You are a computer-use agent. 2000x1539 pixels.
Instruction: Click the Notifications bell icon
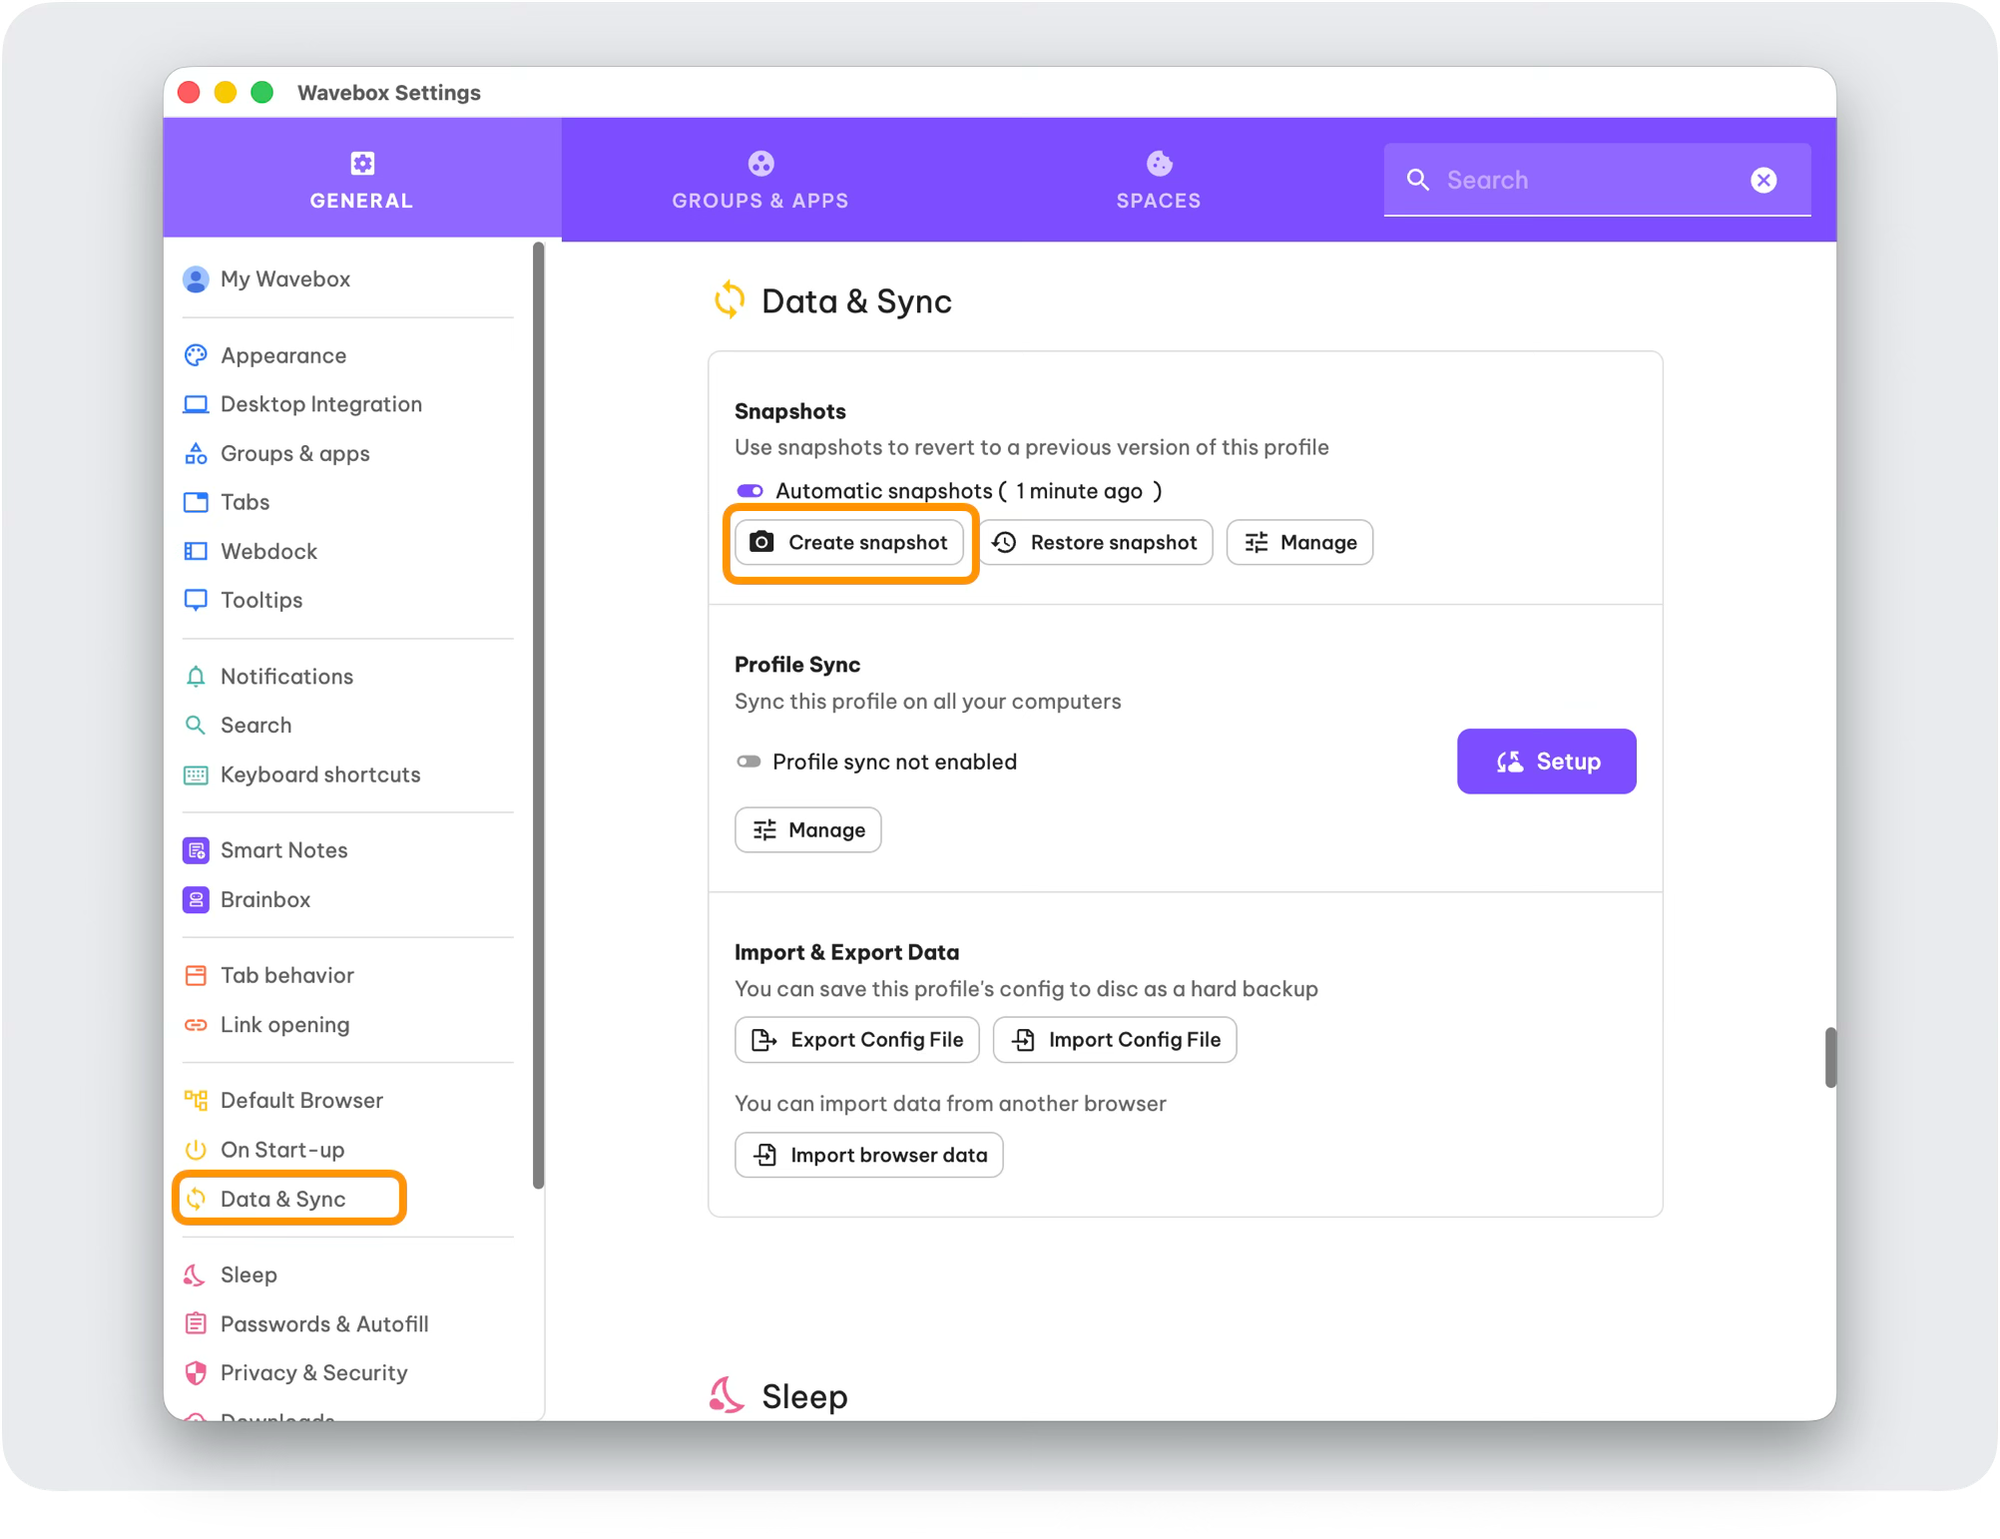(196, 677)
